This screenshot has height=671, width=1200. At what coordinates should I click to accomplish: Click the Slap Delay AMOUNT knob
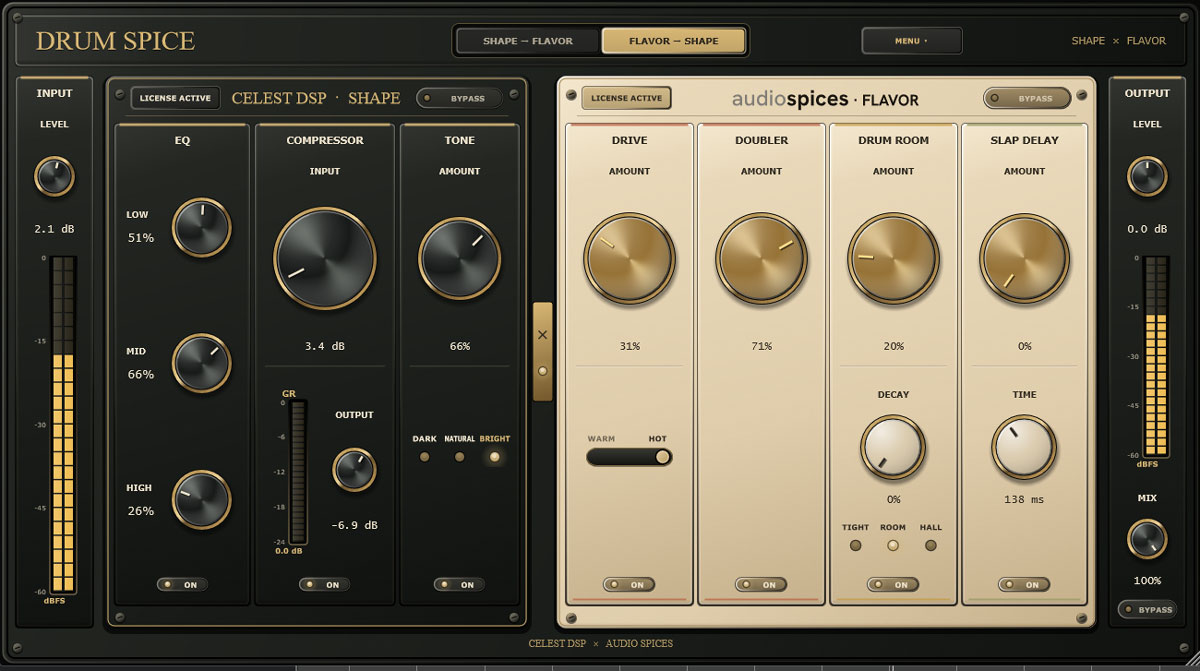(1024, 259)
